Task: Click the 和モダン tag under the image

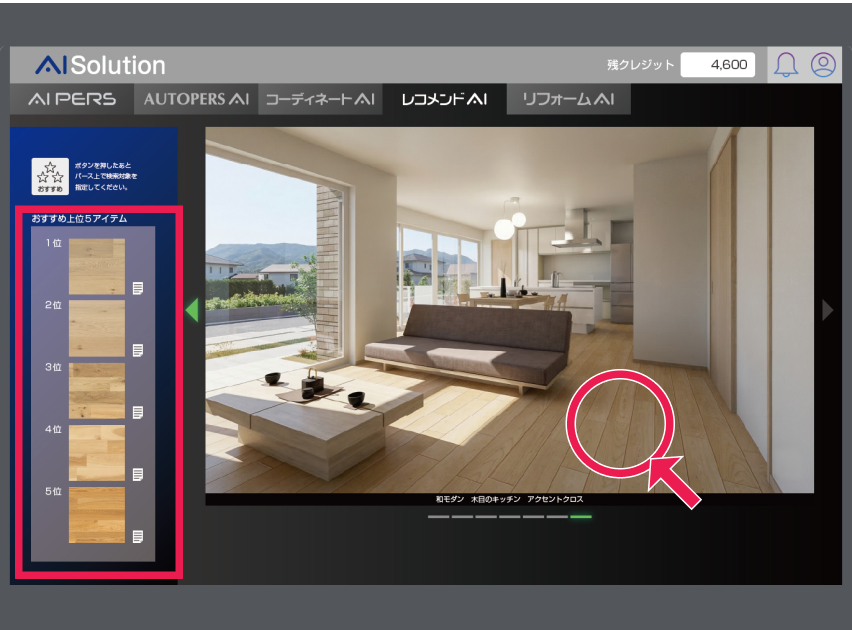Action: [450, 499]
